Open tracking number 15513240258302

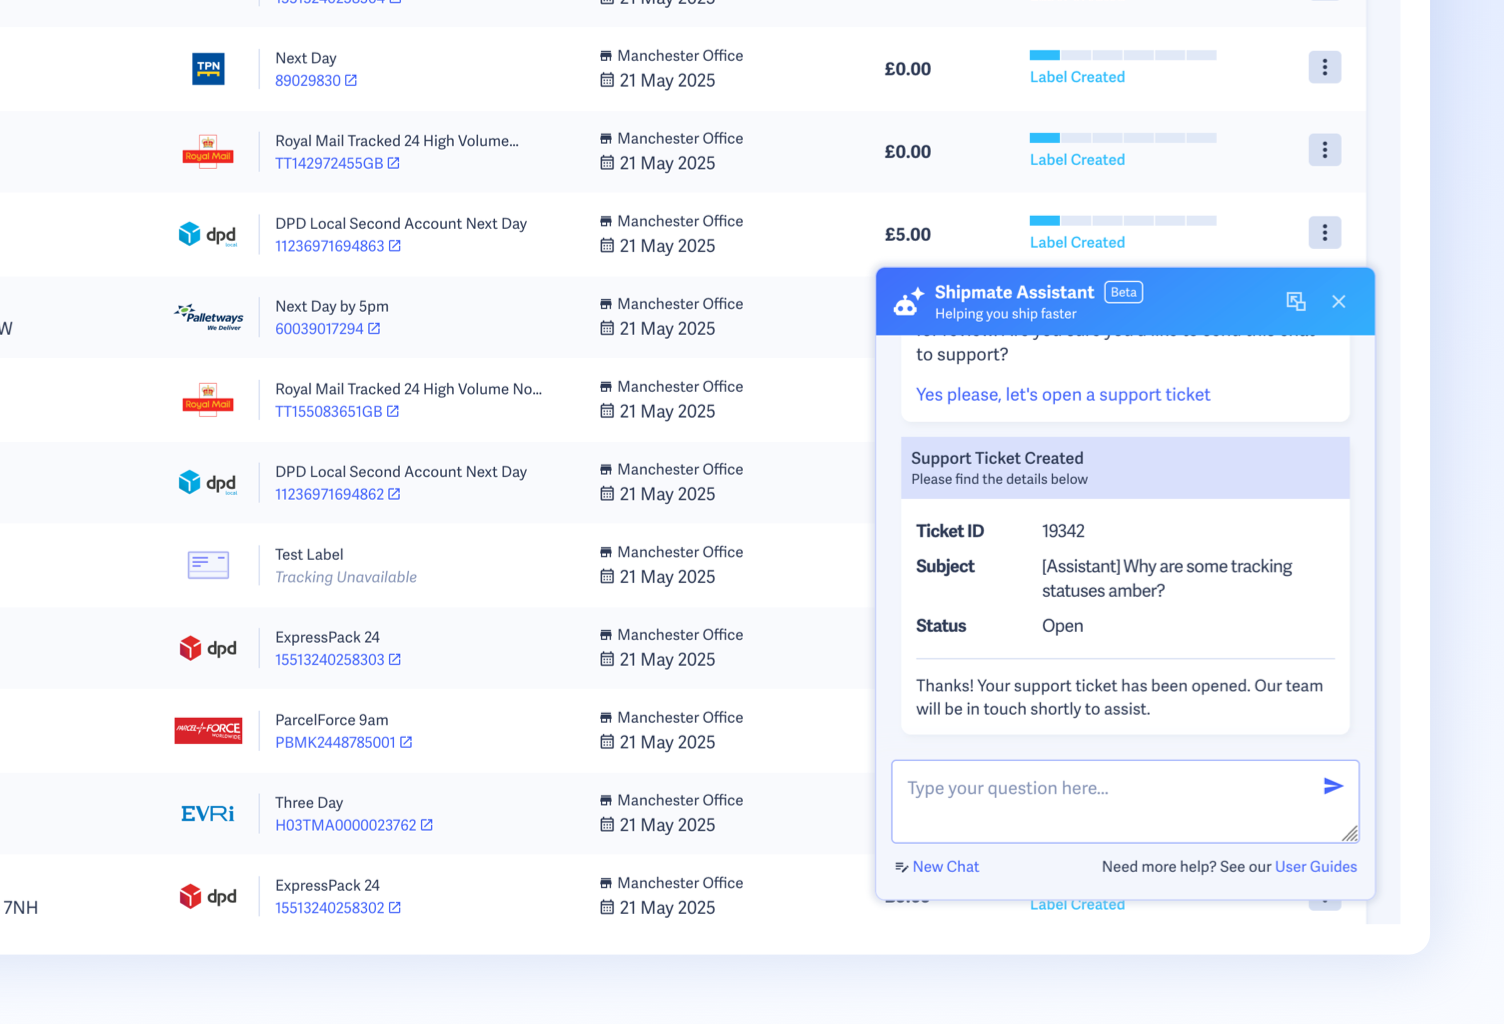[330, 908]
